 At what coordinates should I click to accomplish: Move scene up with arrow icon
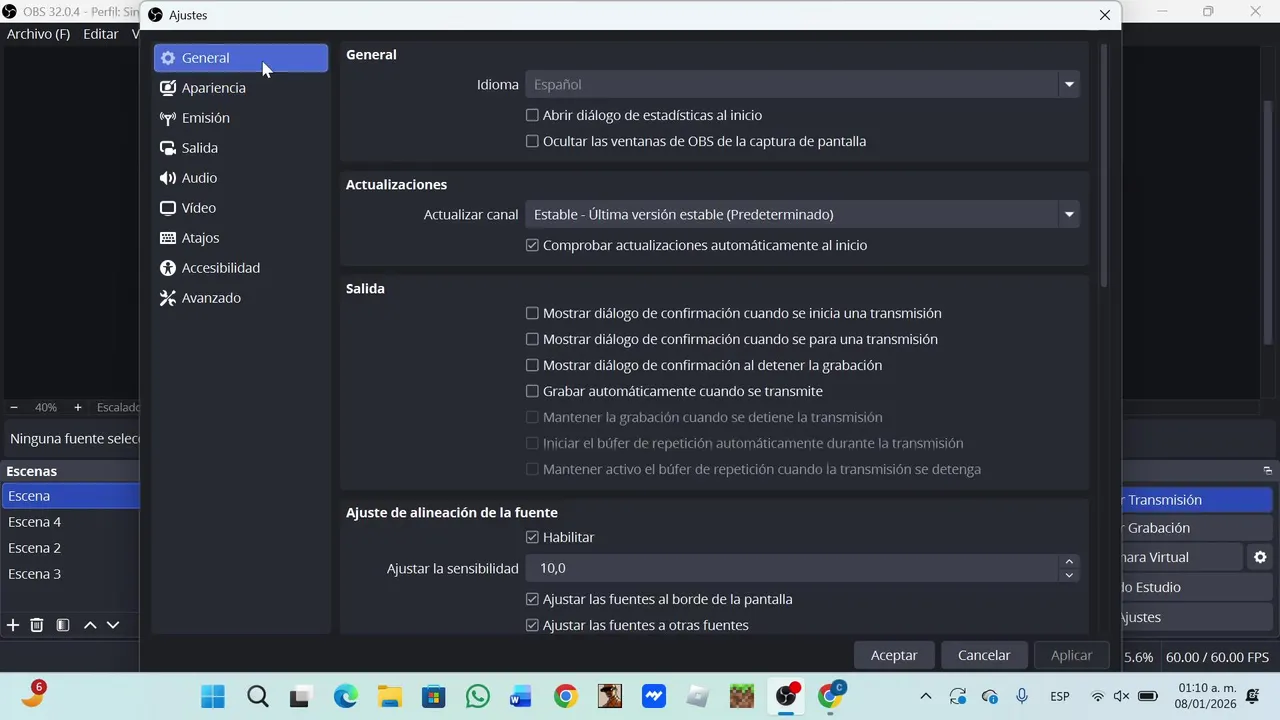pyautogui.click(x=90, y=625)
